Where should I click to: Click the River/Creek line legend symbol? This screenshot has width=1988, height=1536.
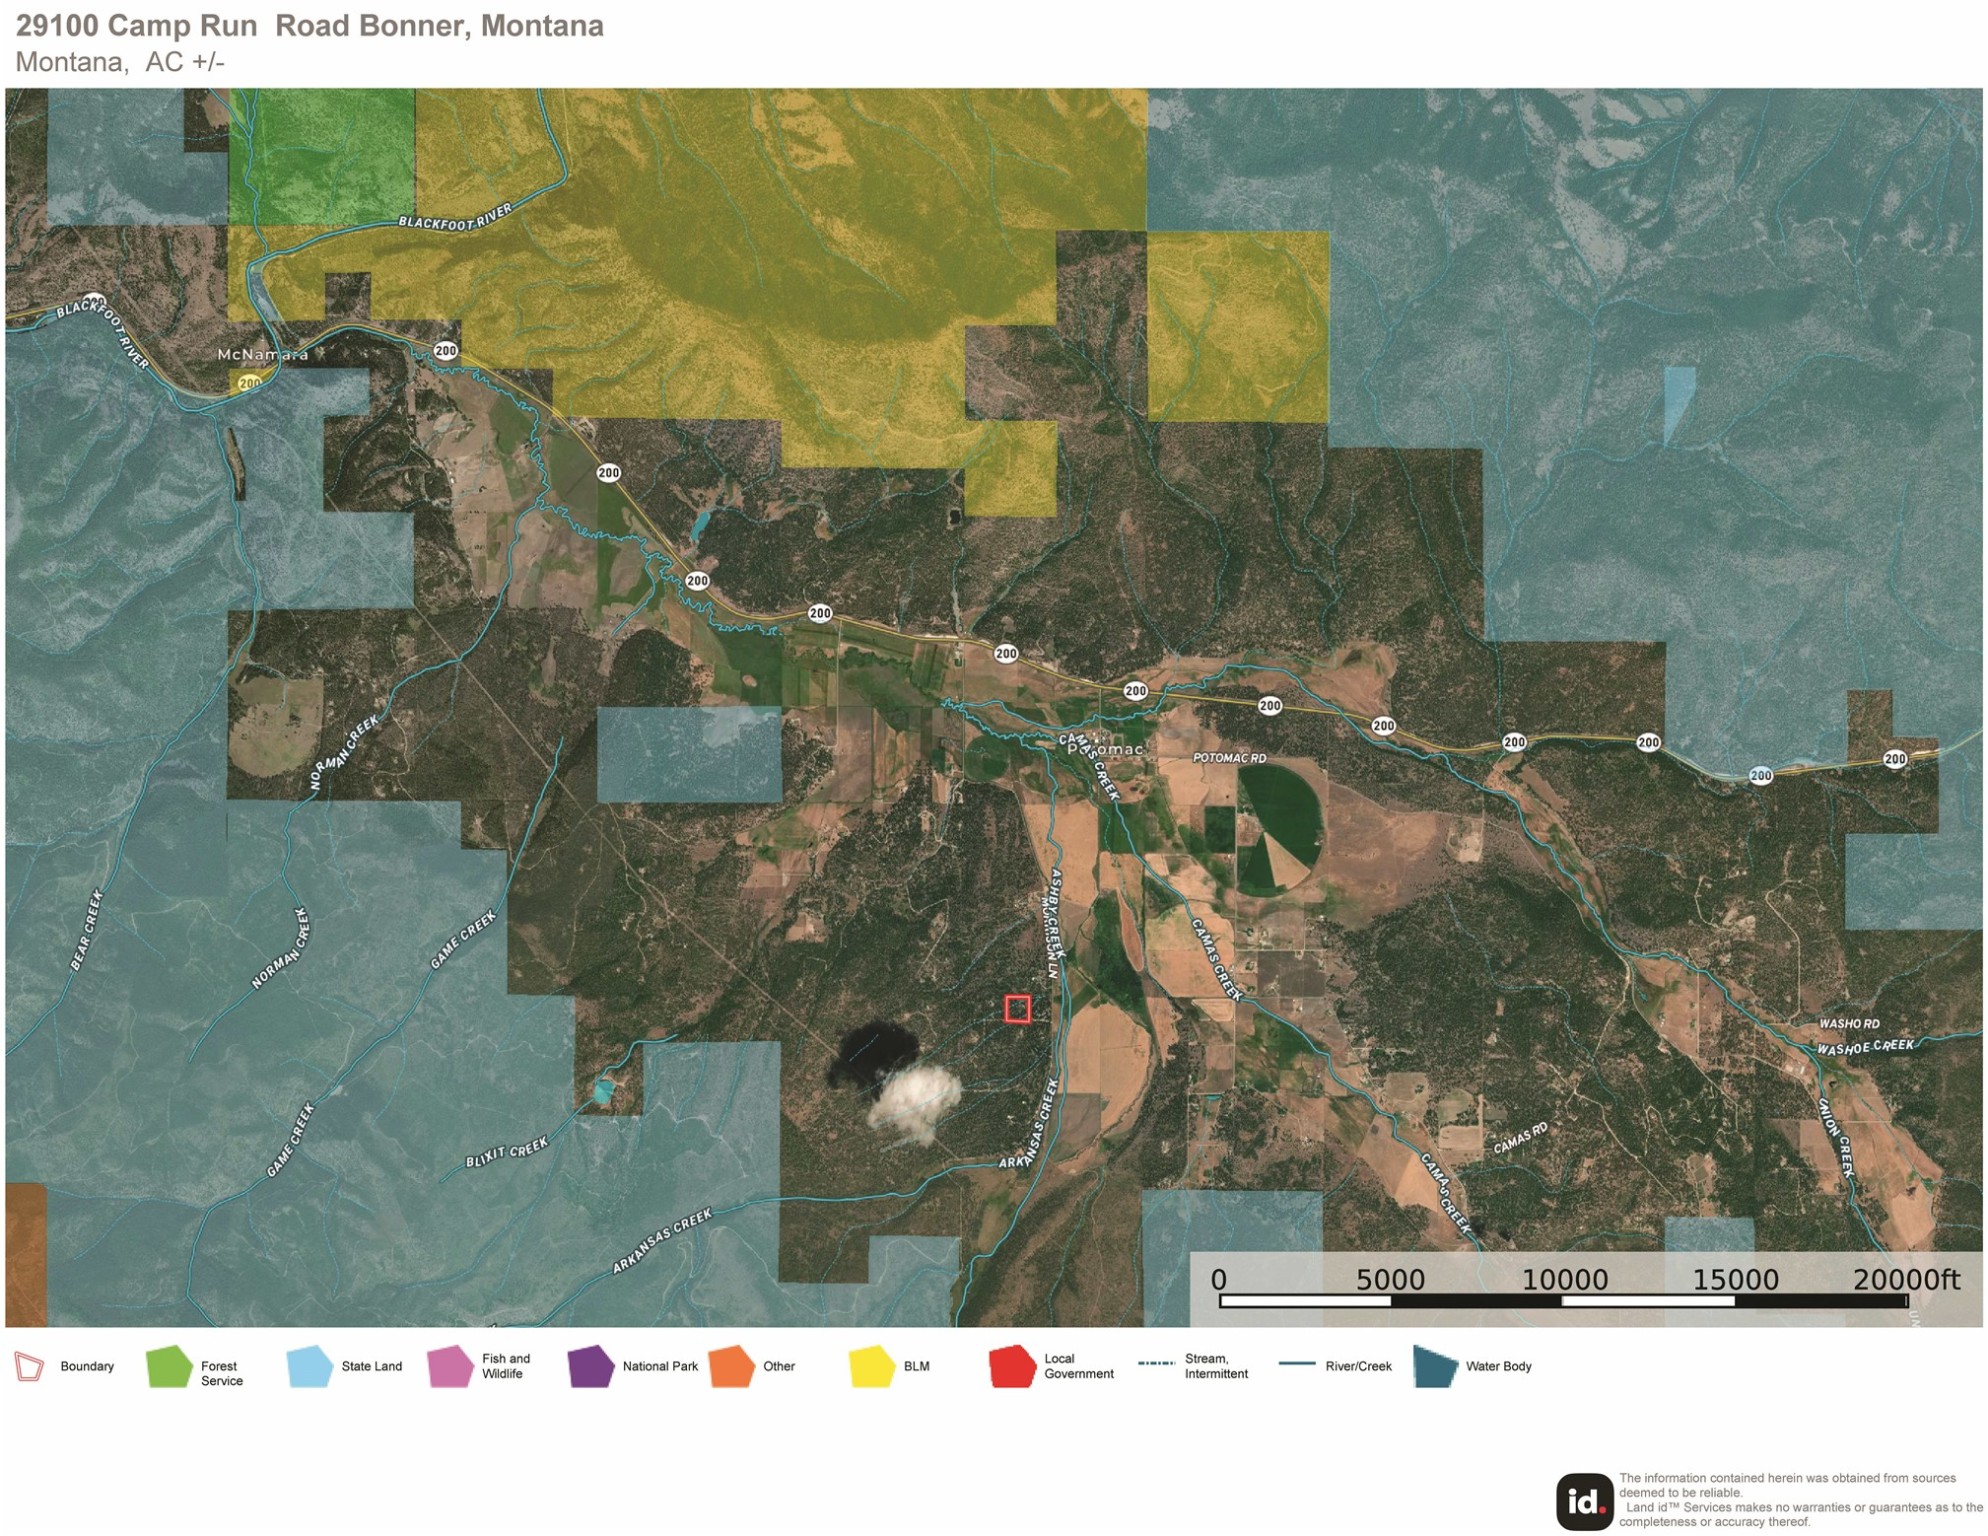pos(1297,1363)
